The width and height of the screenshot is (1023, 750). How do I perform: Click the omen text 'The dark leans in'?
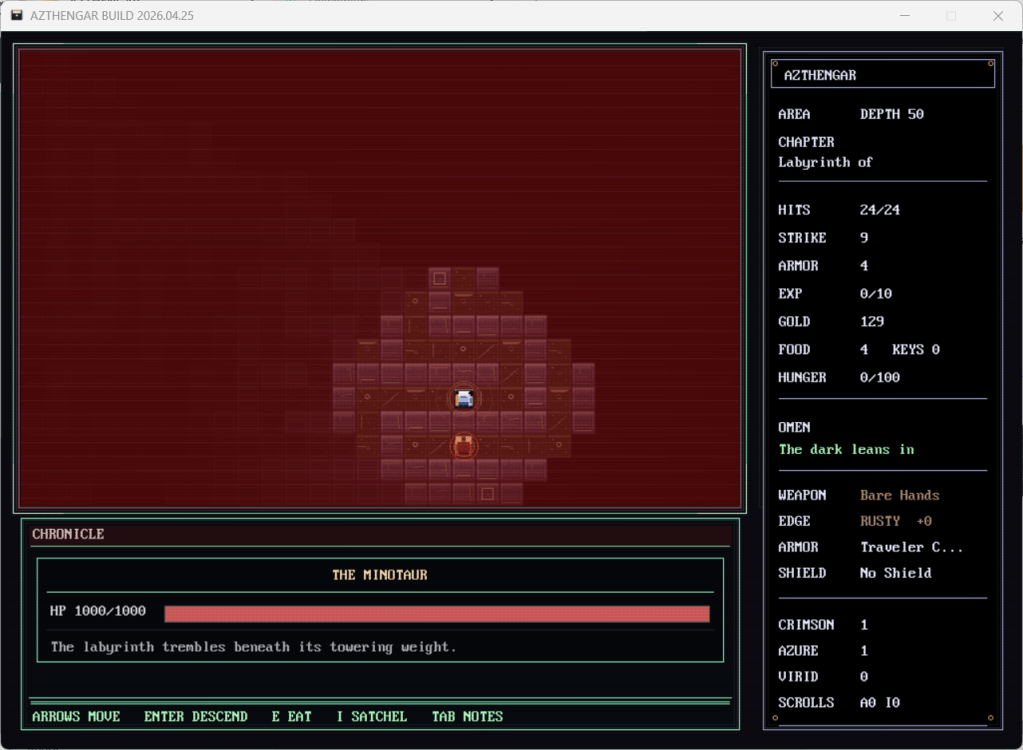coord(846,449)
